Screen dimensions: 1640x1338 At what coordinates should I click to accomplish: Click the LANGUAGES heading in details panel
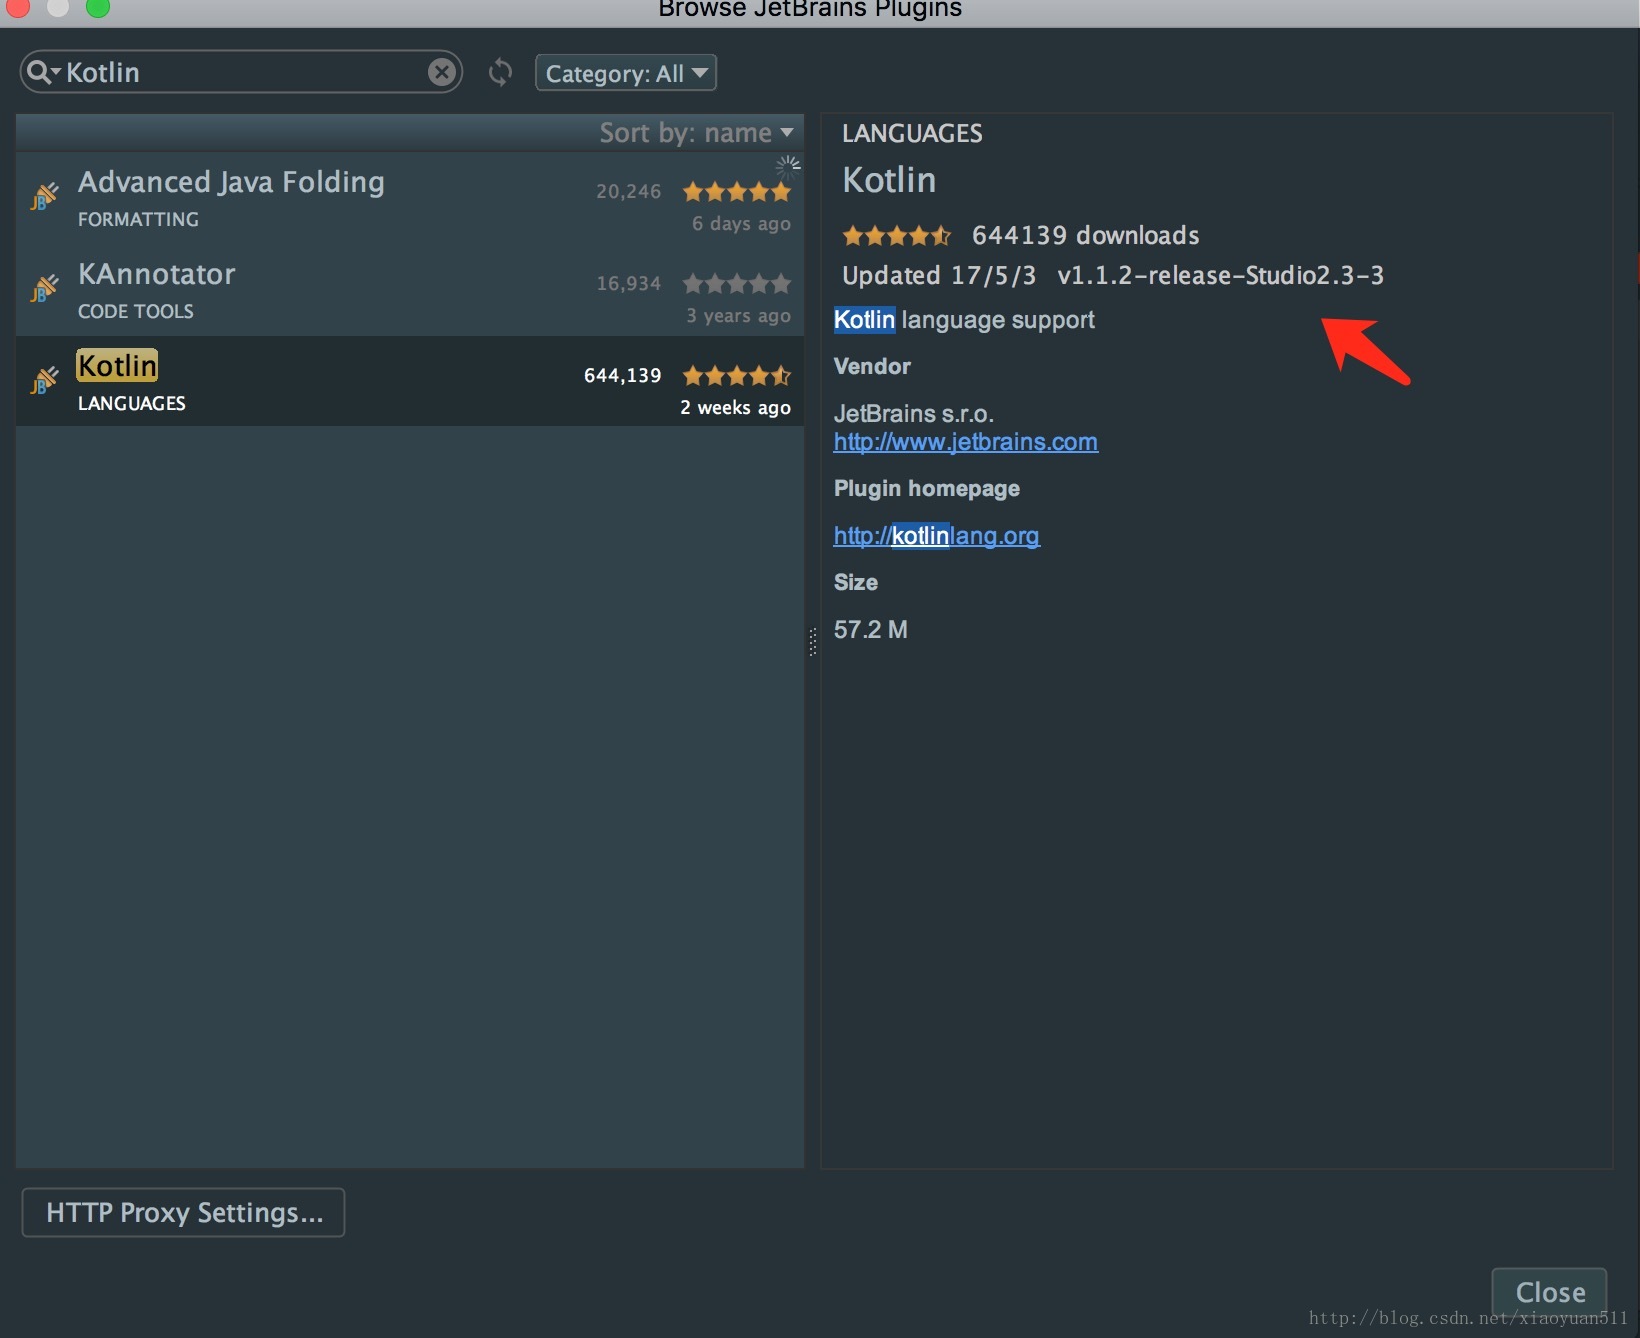click(912, 133)
